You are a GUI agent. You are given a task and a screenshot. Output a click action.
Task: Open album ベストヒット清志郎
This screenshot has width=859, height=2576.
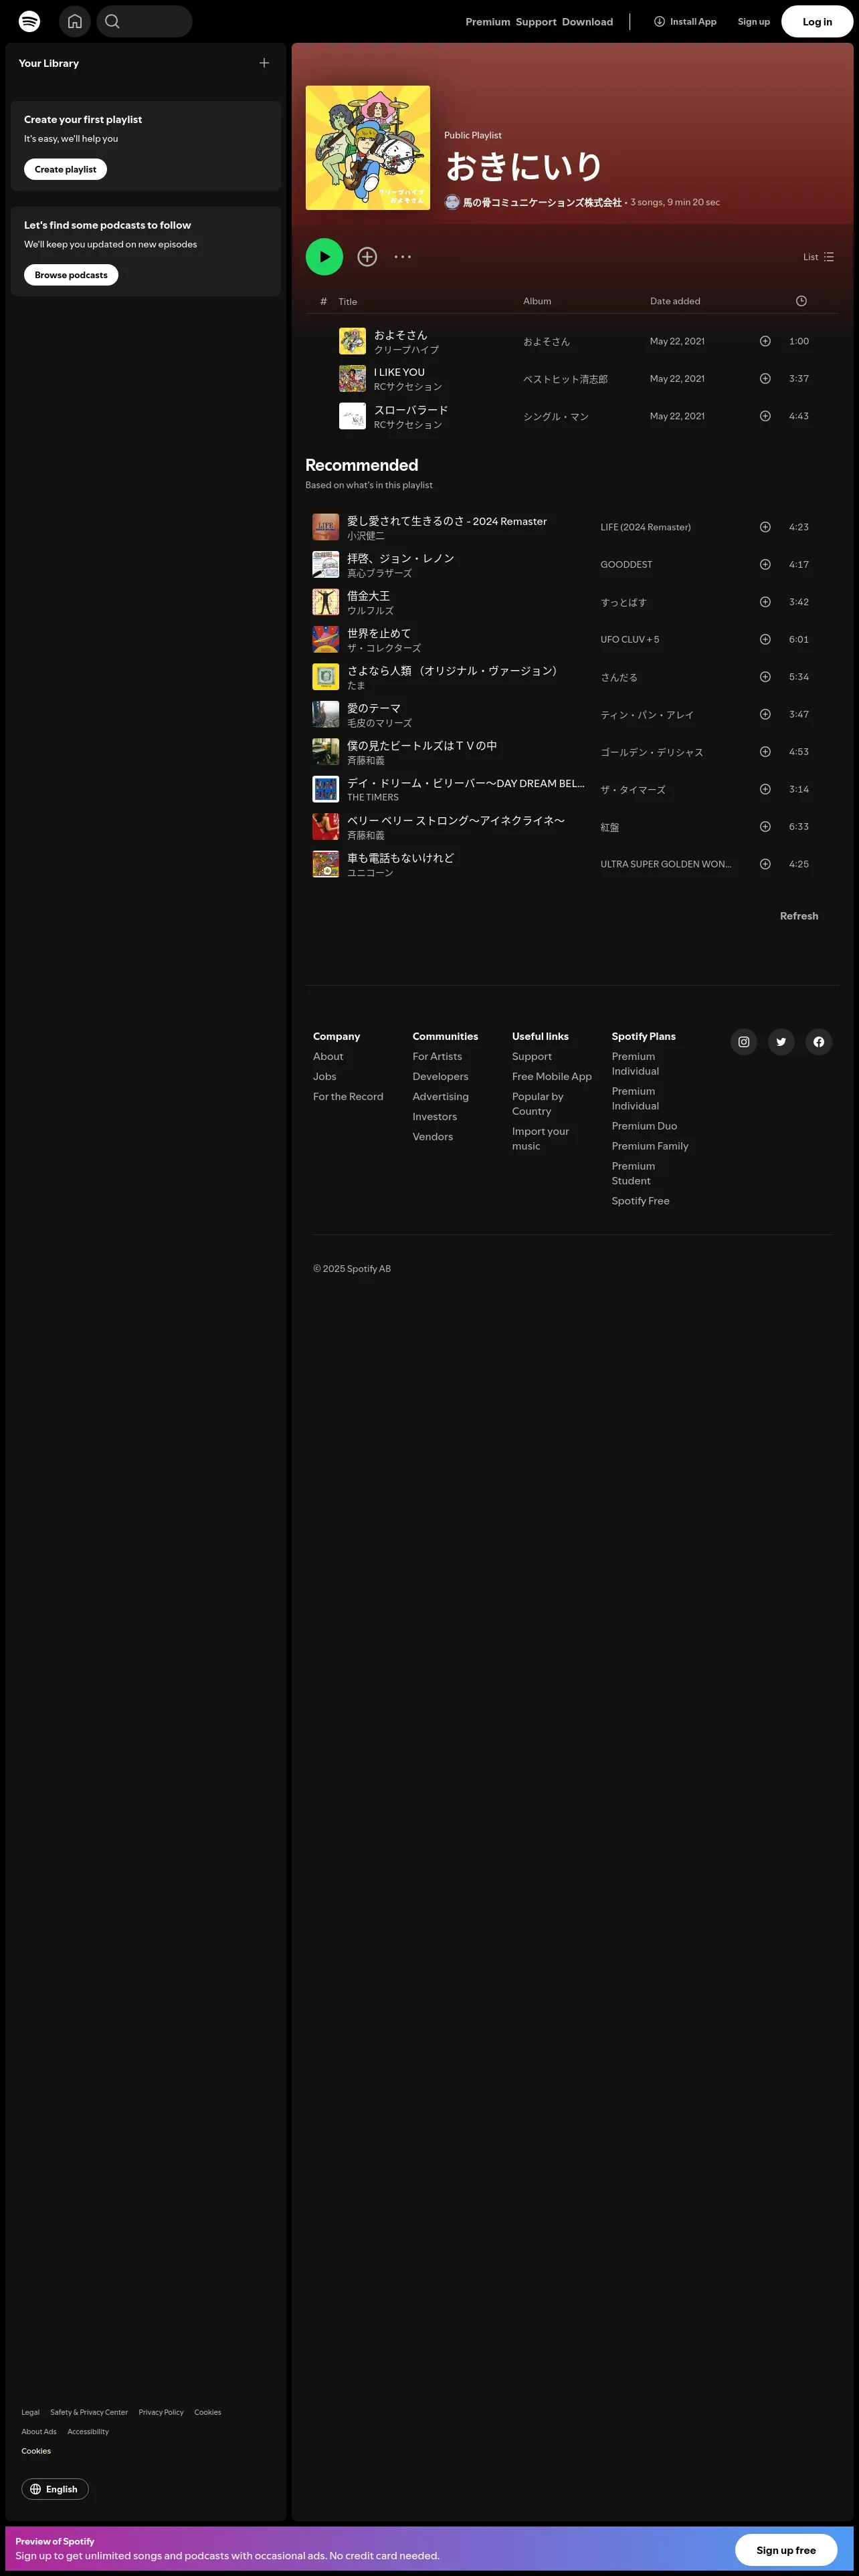coord(565,379)
